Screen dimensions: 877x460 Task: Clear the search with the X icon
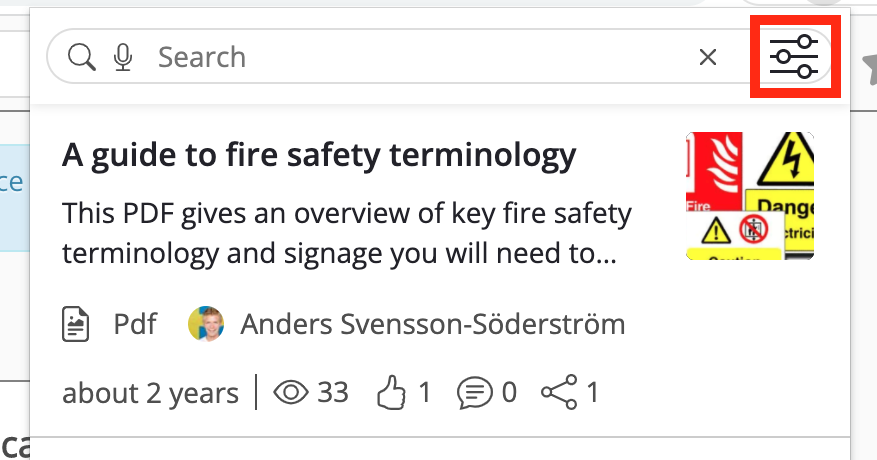pyautogui.click(x=708, y=57)
